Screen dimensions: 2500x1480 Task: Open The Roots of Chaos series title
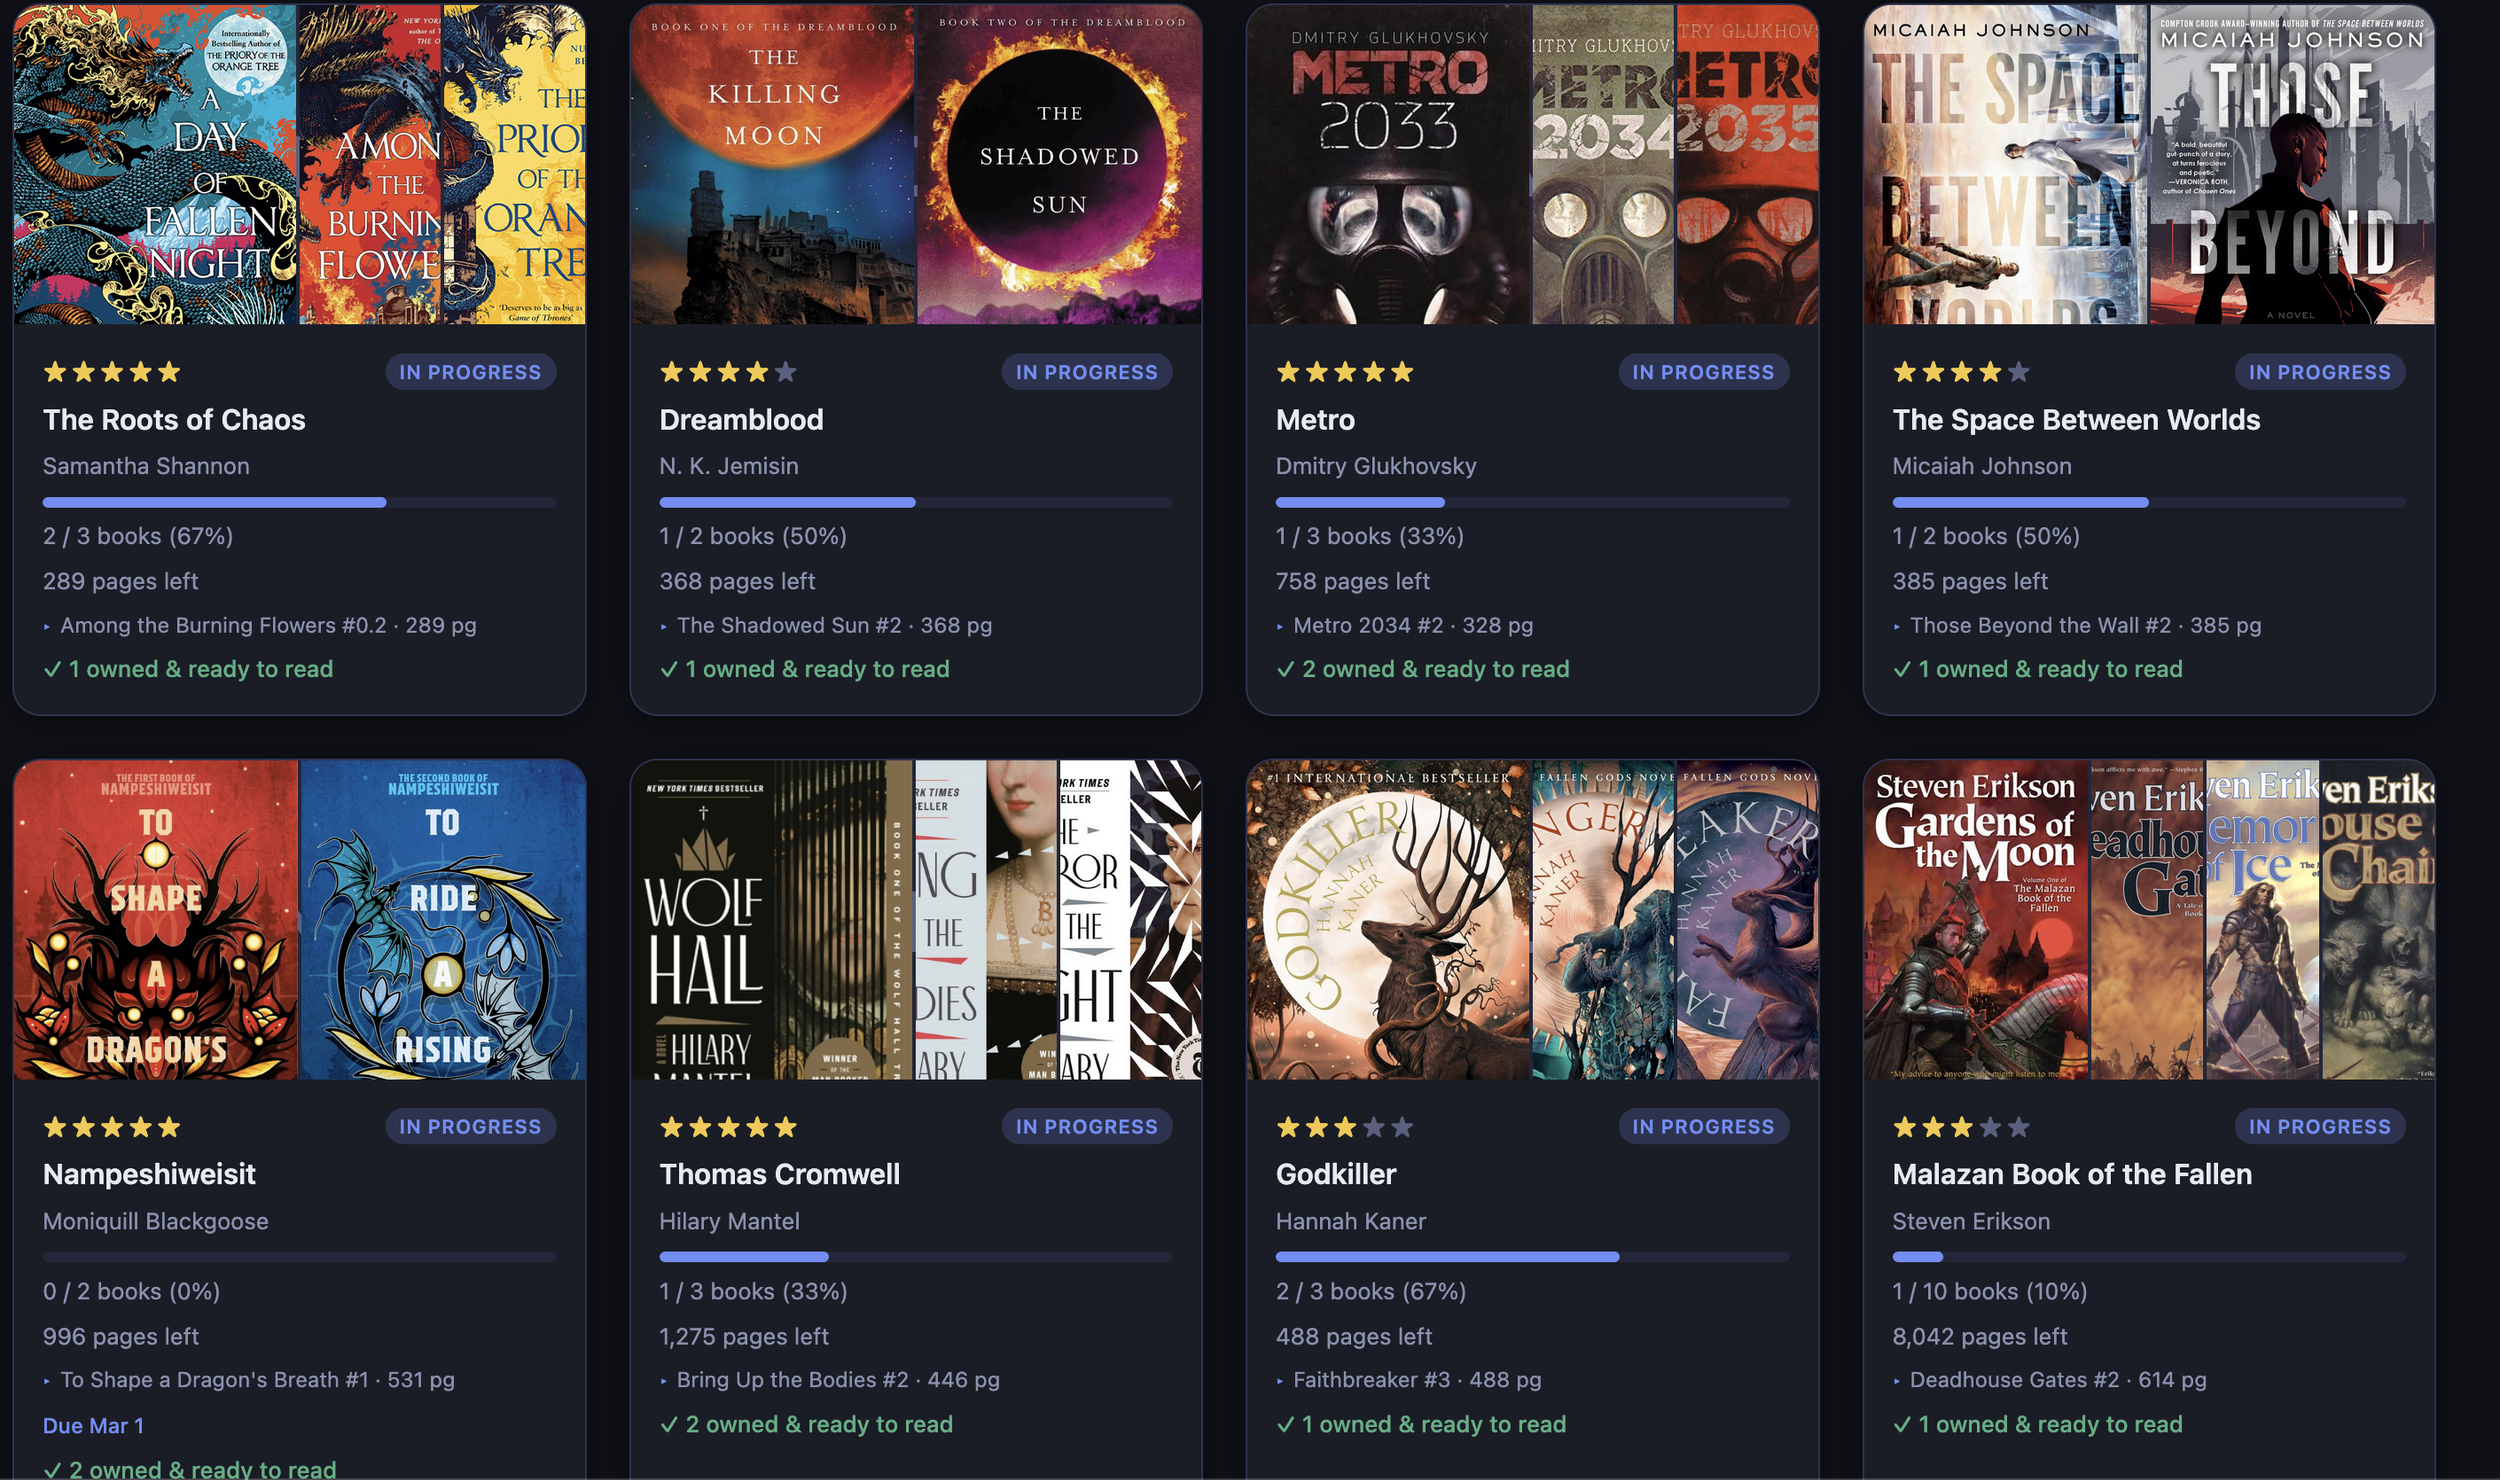(174, 419)
